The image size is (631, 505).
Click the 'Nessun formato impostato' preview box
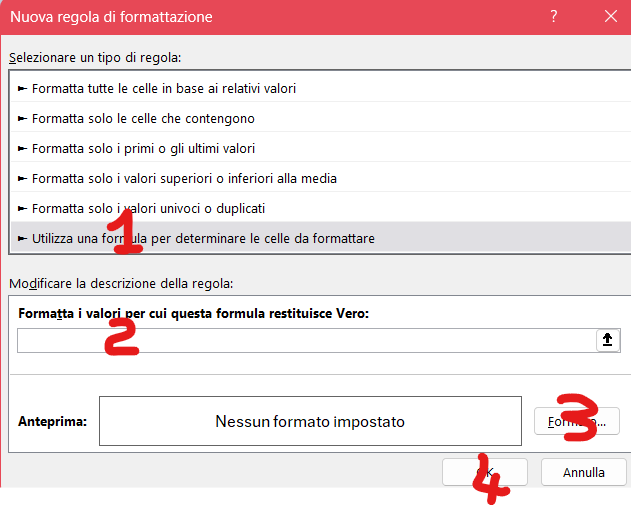tap(310, 421)
